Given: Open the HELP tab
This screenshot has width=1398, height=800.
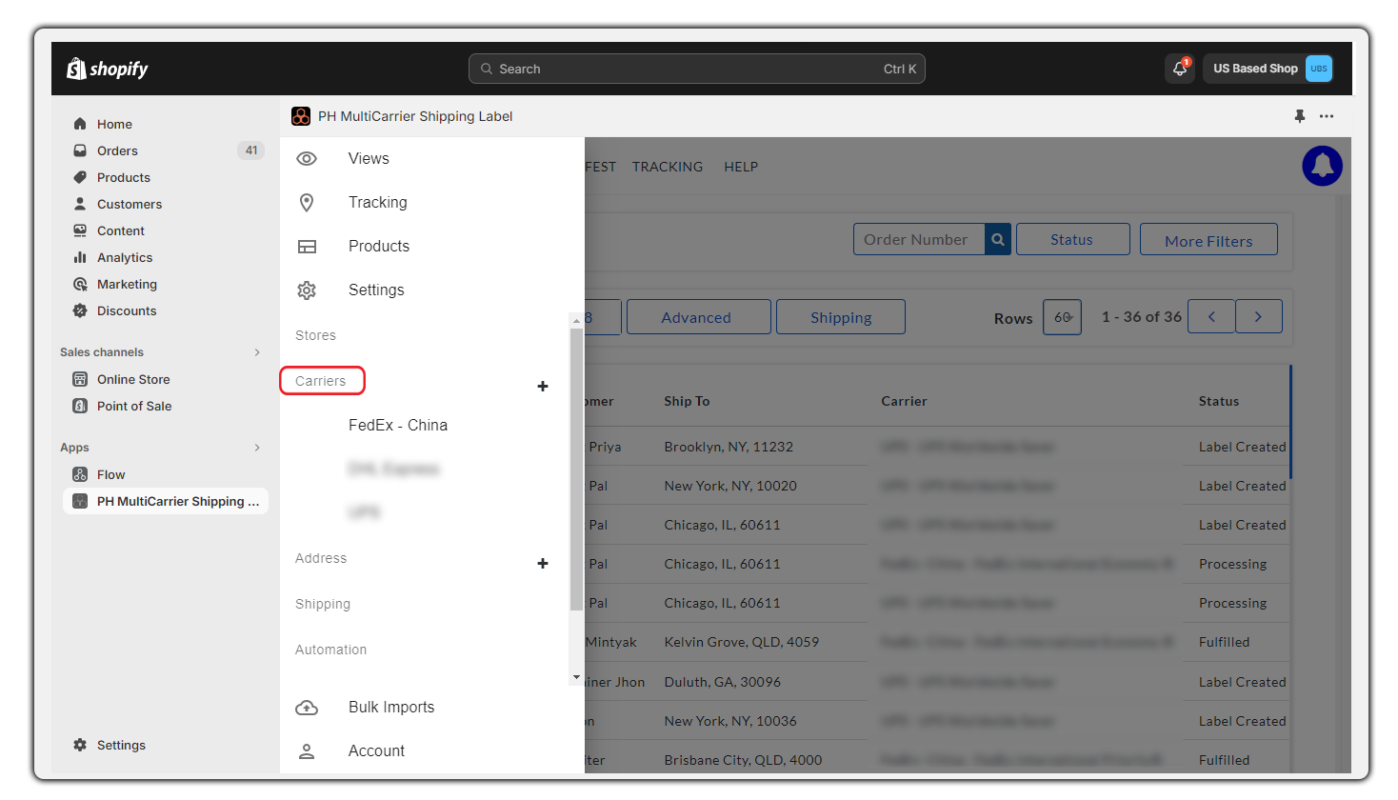Looking at the screenshot, I should [x=741, y=167].
